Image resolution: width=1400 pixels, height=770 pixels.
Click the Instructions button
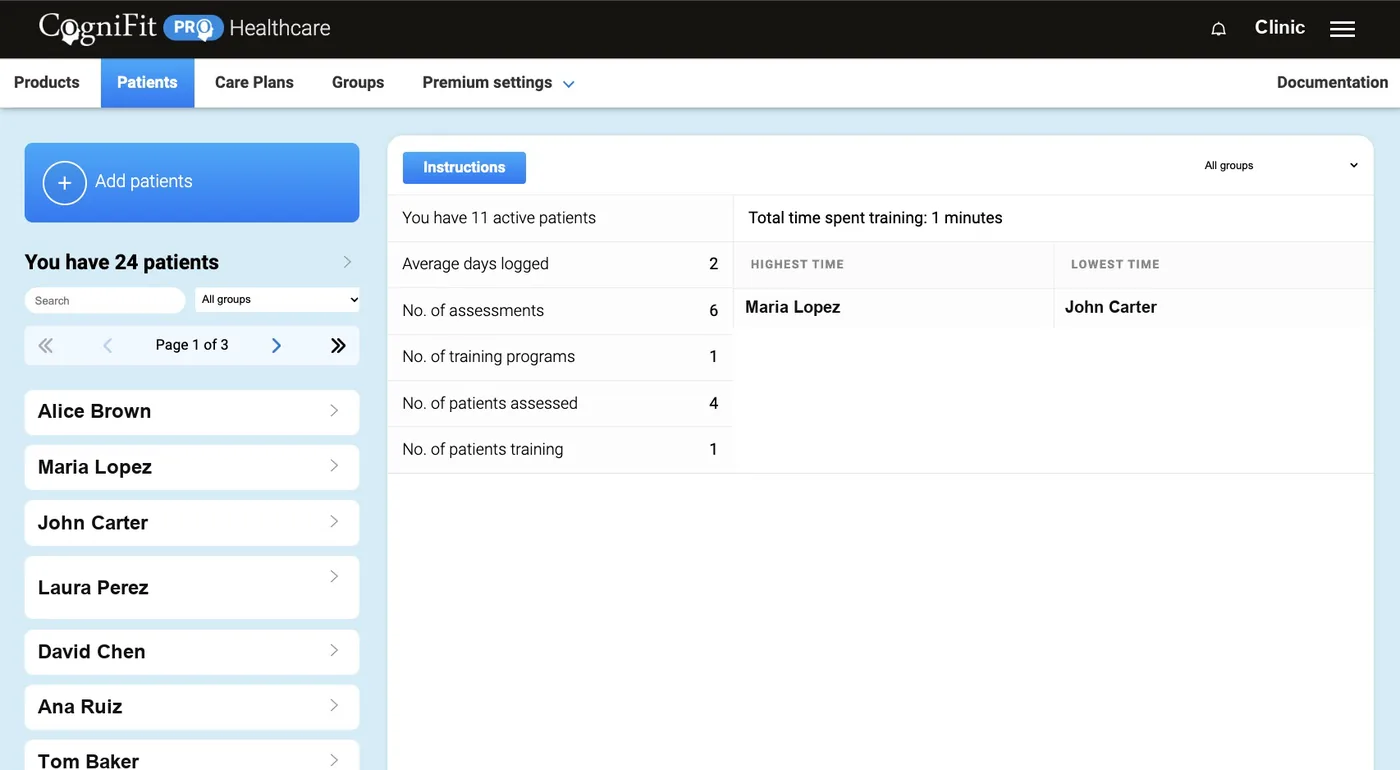[x=464, y=168]
